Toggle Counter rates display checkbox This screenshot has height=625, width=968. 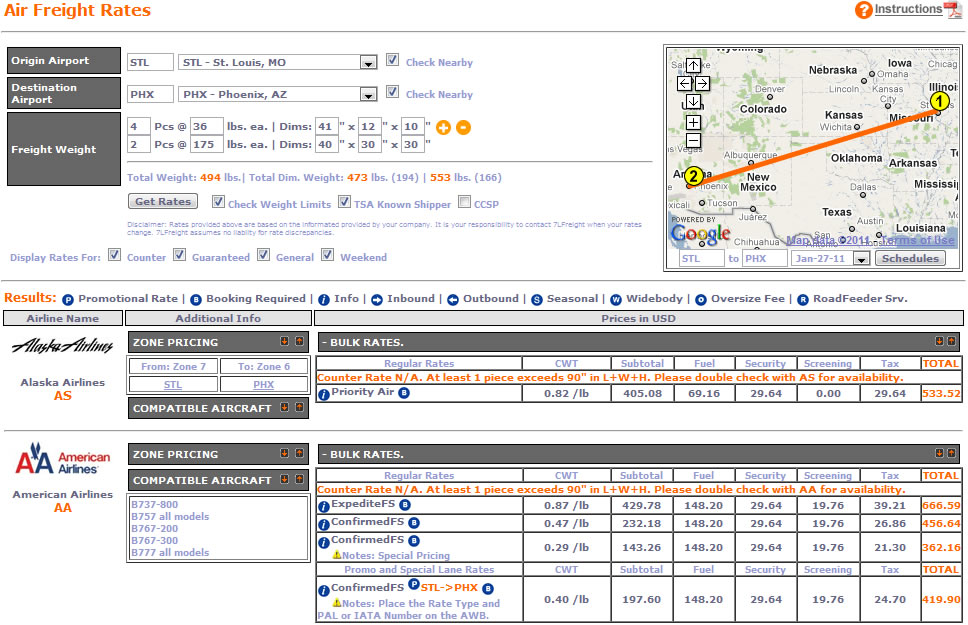pos(114,254)
